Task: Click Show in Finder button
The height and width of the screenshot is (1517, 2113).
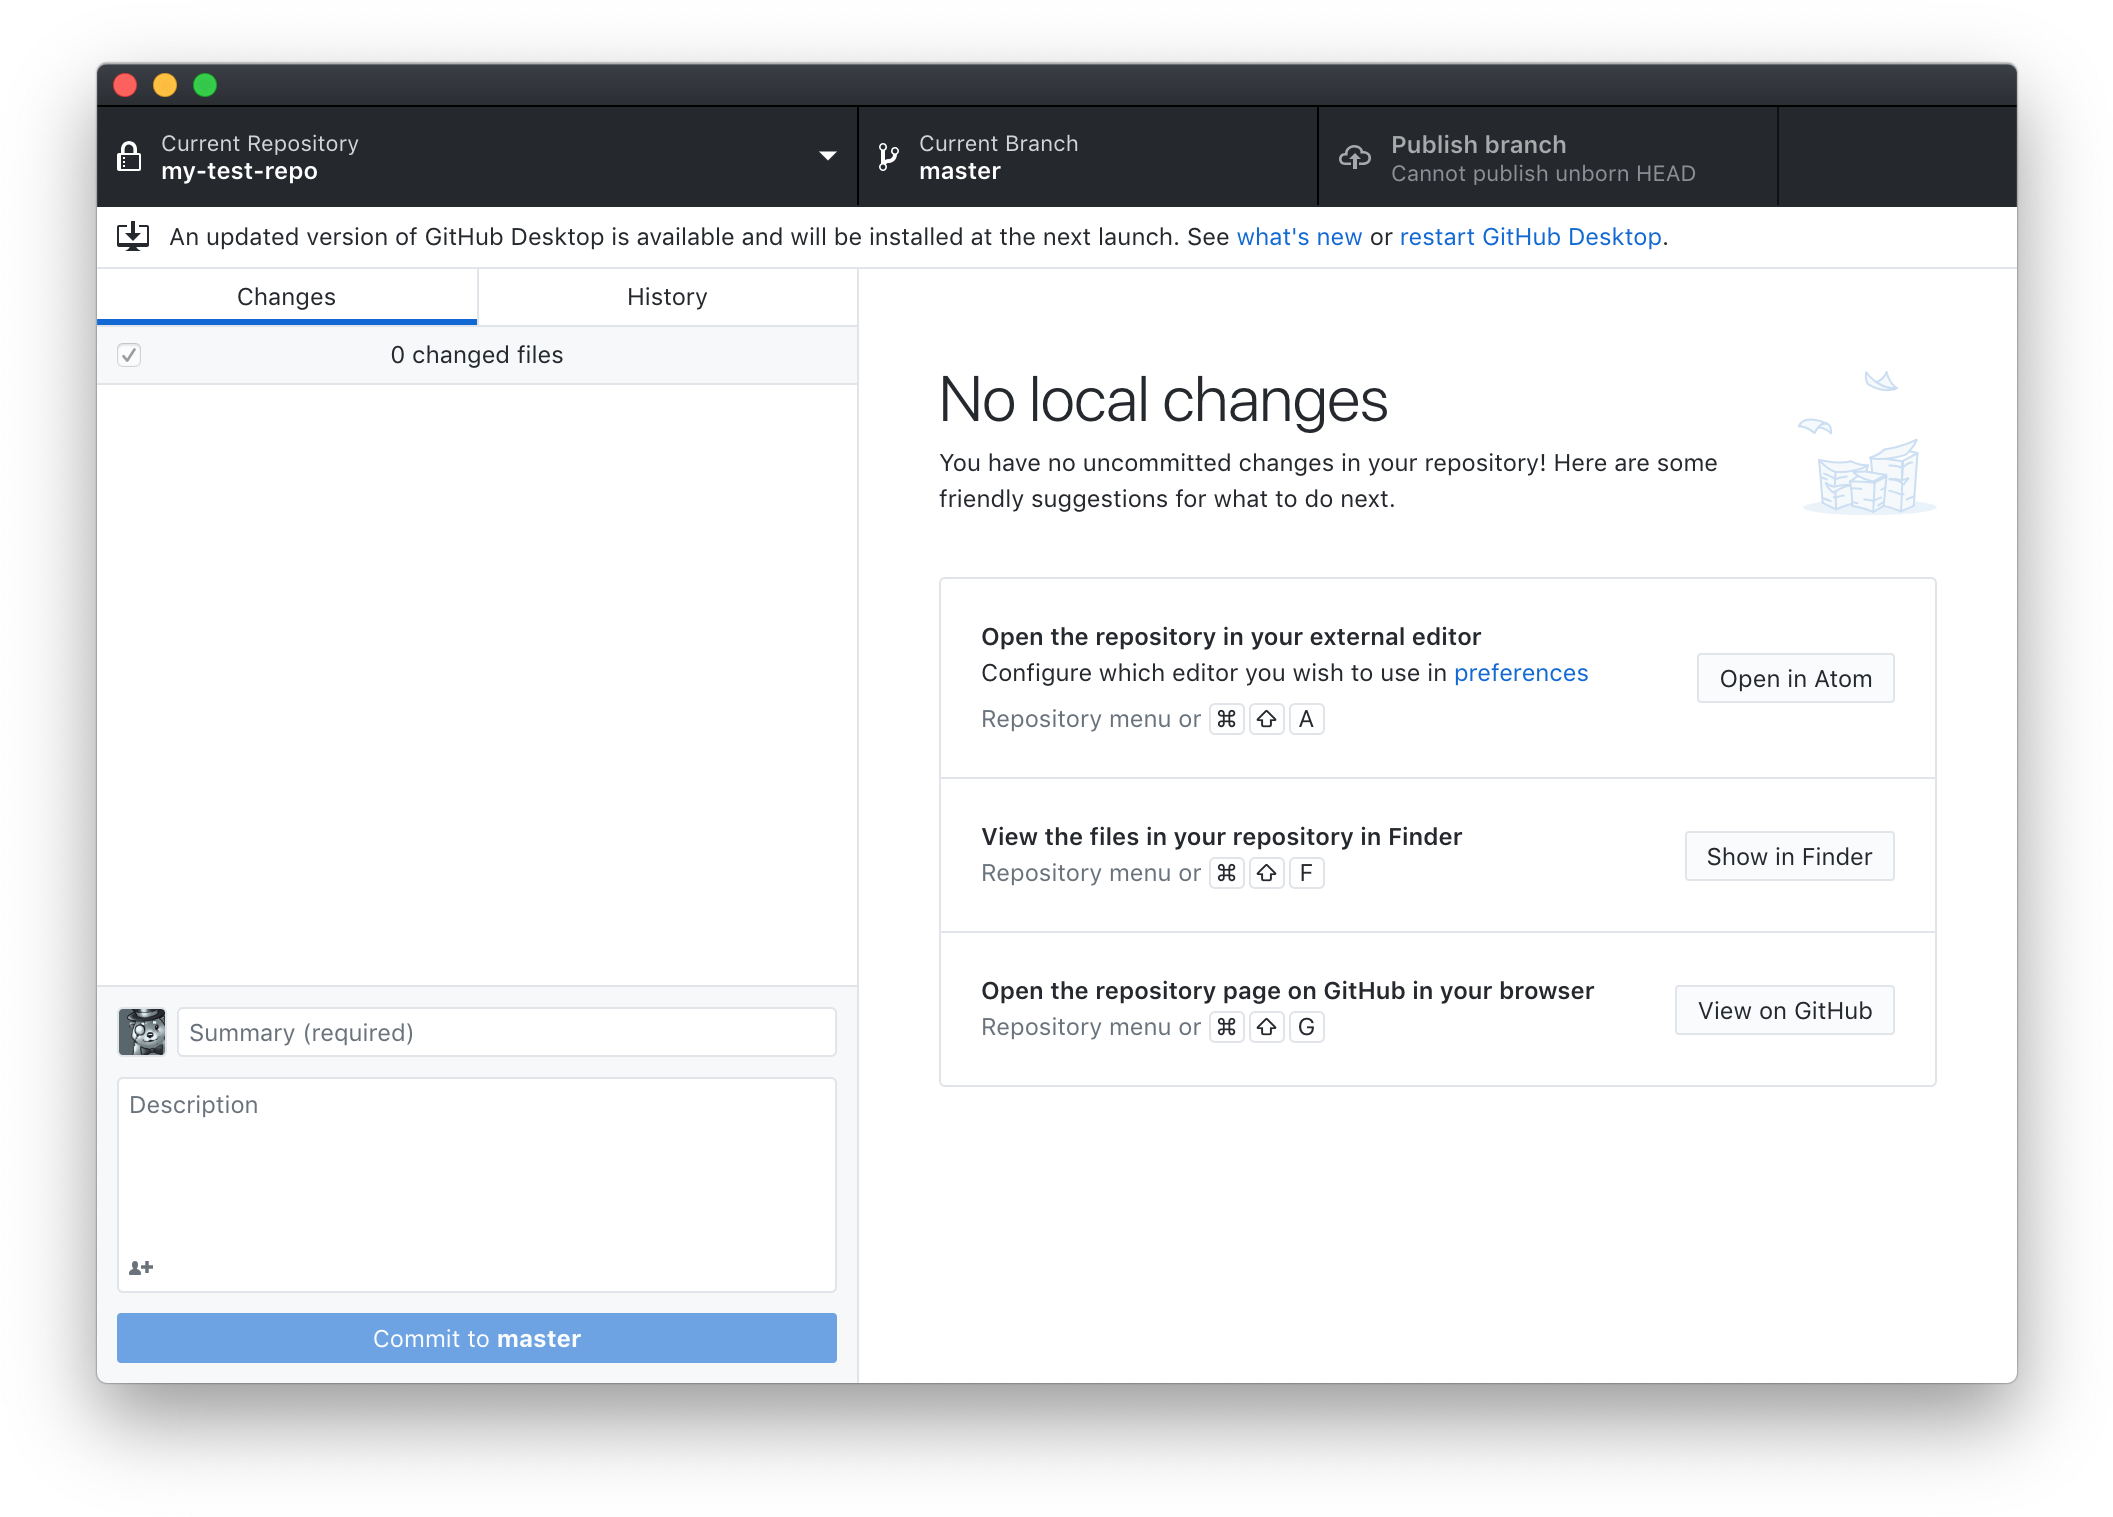Action: (x=1788, y=857)
